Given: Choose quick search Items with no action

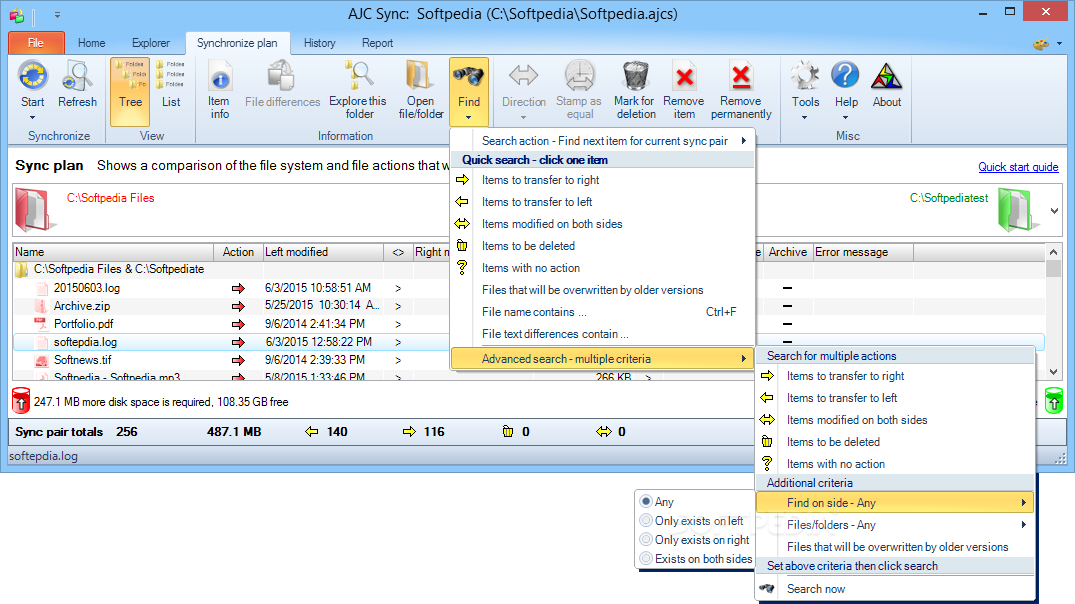Looking at the screenshot, I should tap(603, 267).
